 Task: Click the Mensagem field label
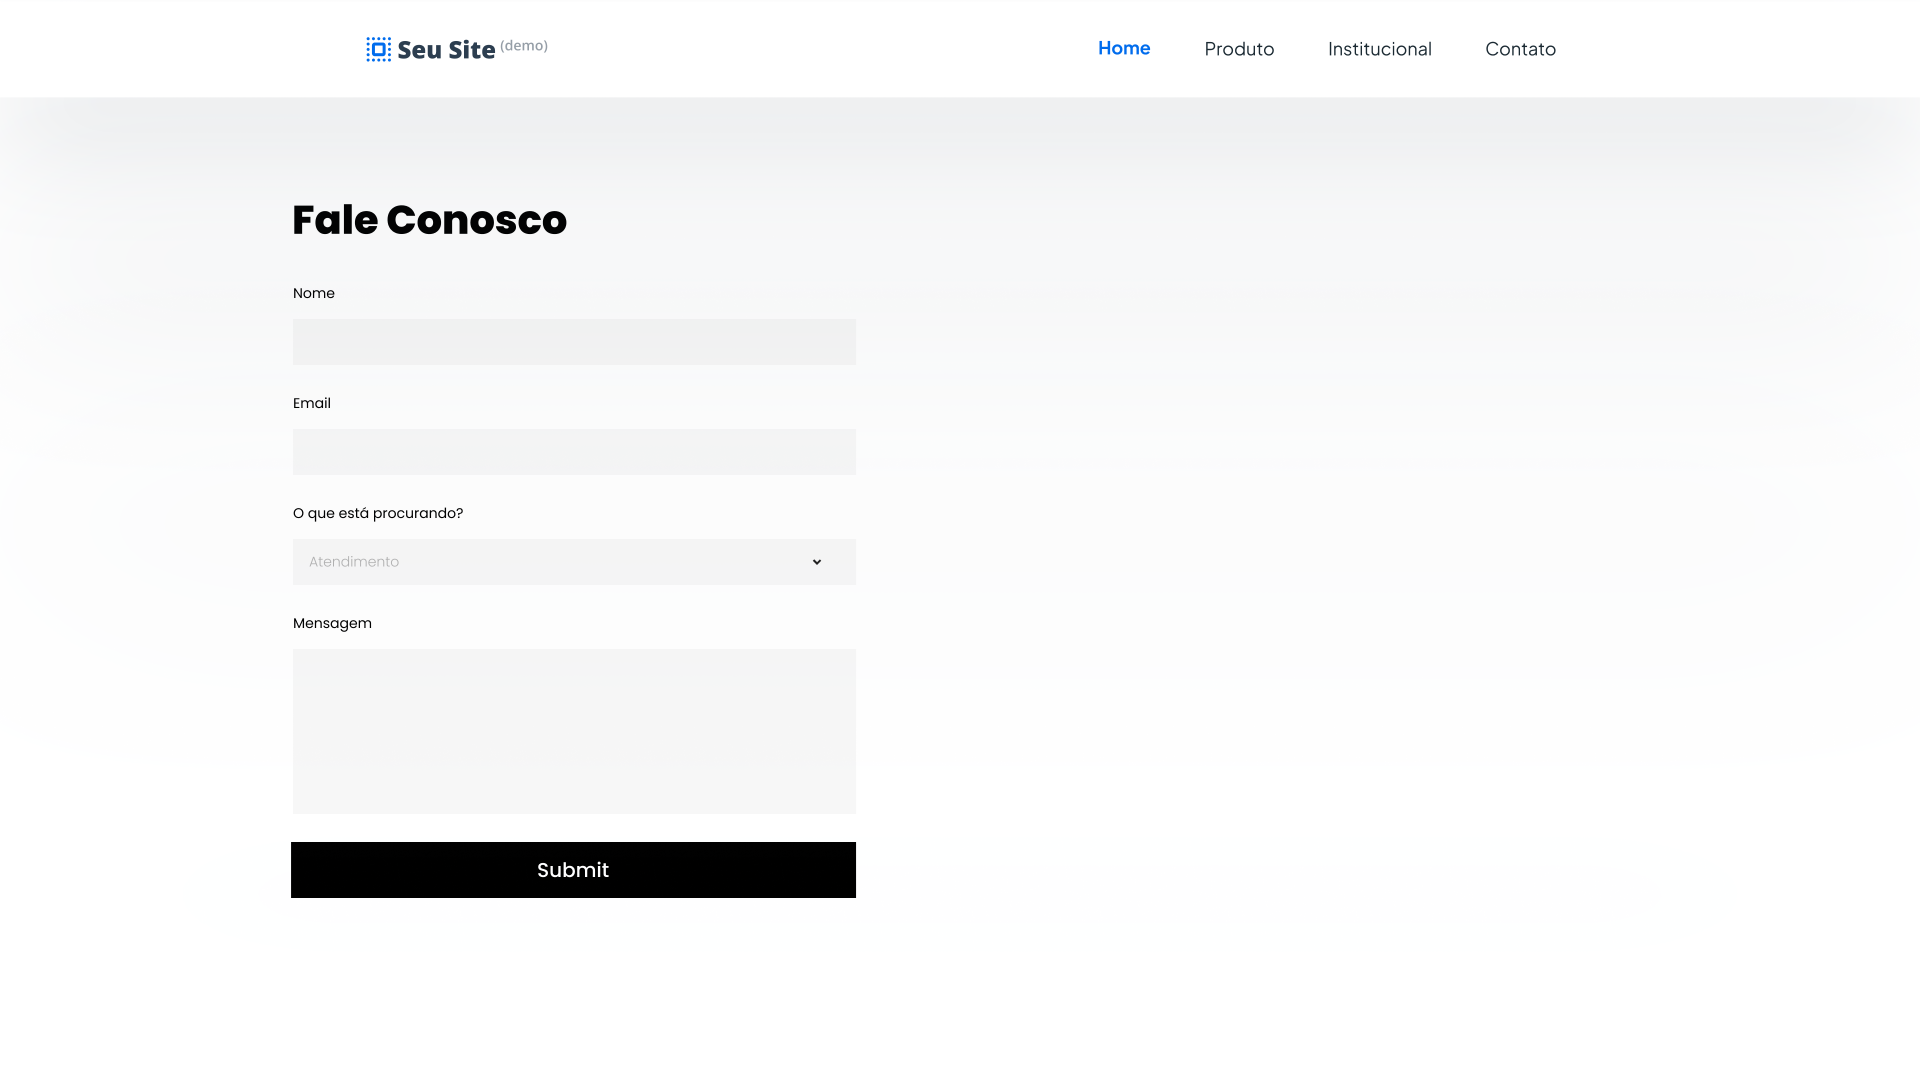pyautogui.click(x=332, y=623)
